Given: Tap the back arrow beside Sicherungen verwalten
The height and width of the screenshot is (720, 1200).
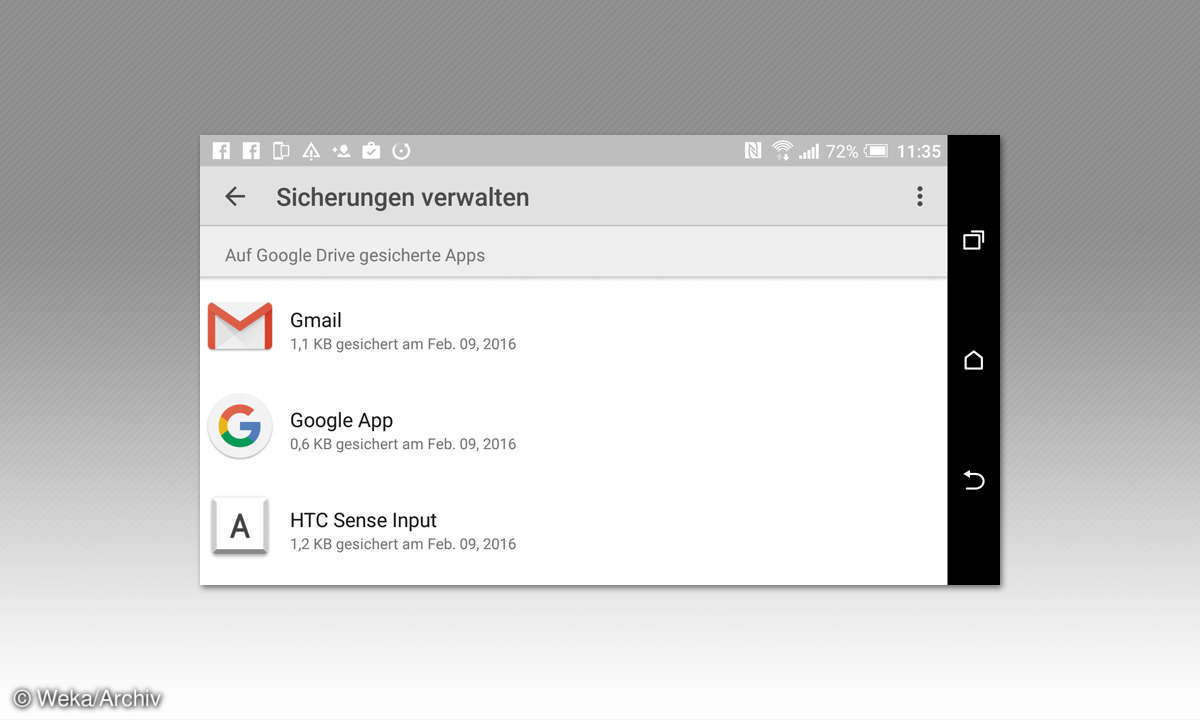Looking at the screenshot, I should [x=235, y=197].
